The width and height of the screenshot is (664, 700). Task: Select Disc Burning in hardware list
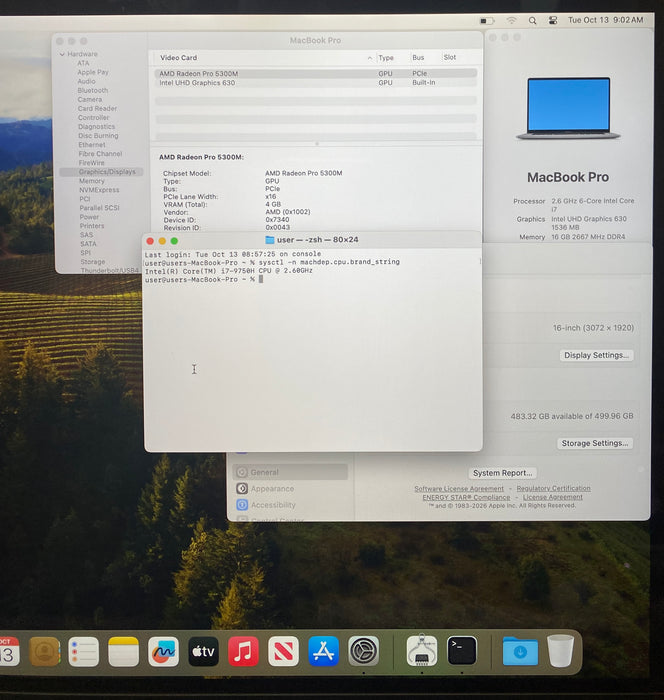pyautogui.click(x=98, y=135)
